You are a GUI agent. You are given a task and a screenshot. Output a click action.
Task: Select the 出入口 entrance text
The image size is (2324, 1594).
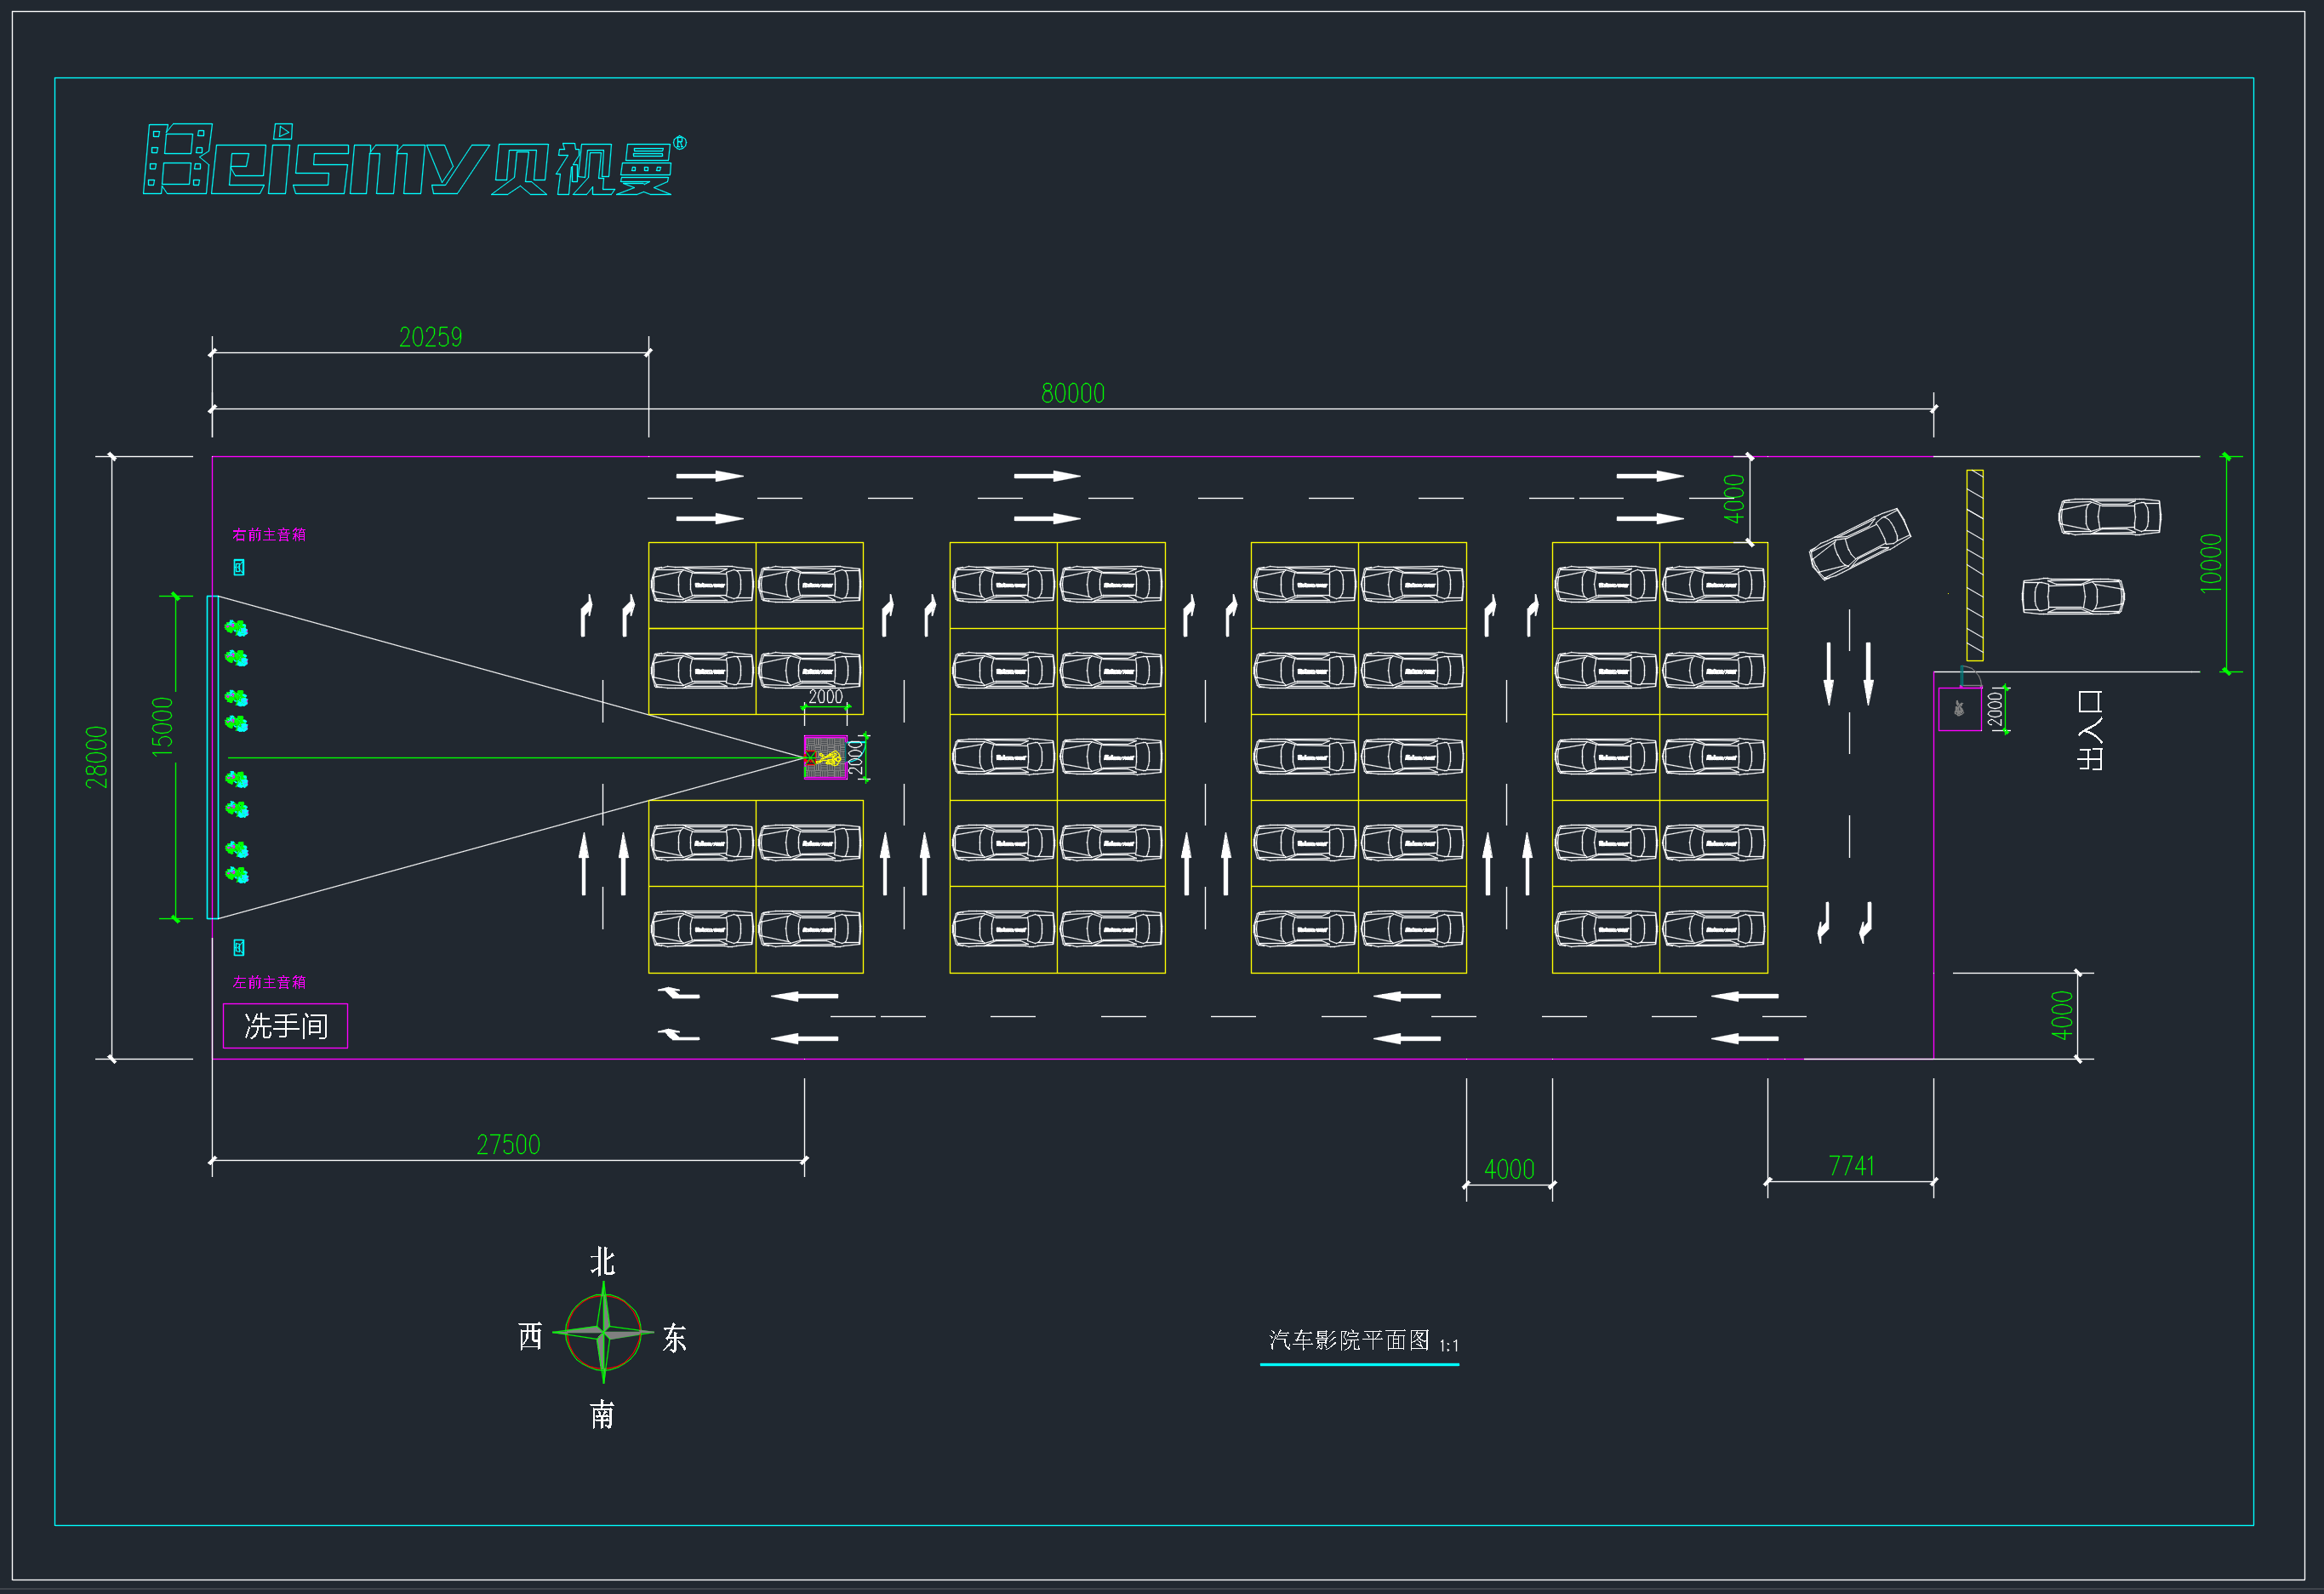[2090, 730]
